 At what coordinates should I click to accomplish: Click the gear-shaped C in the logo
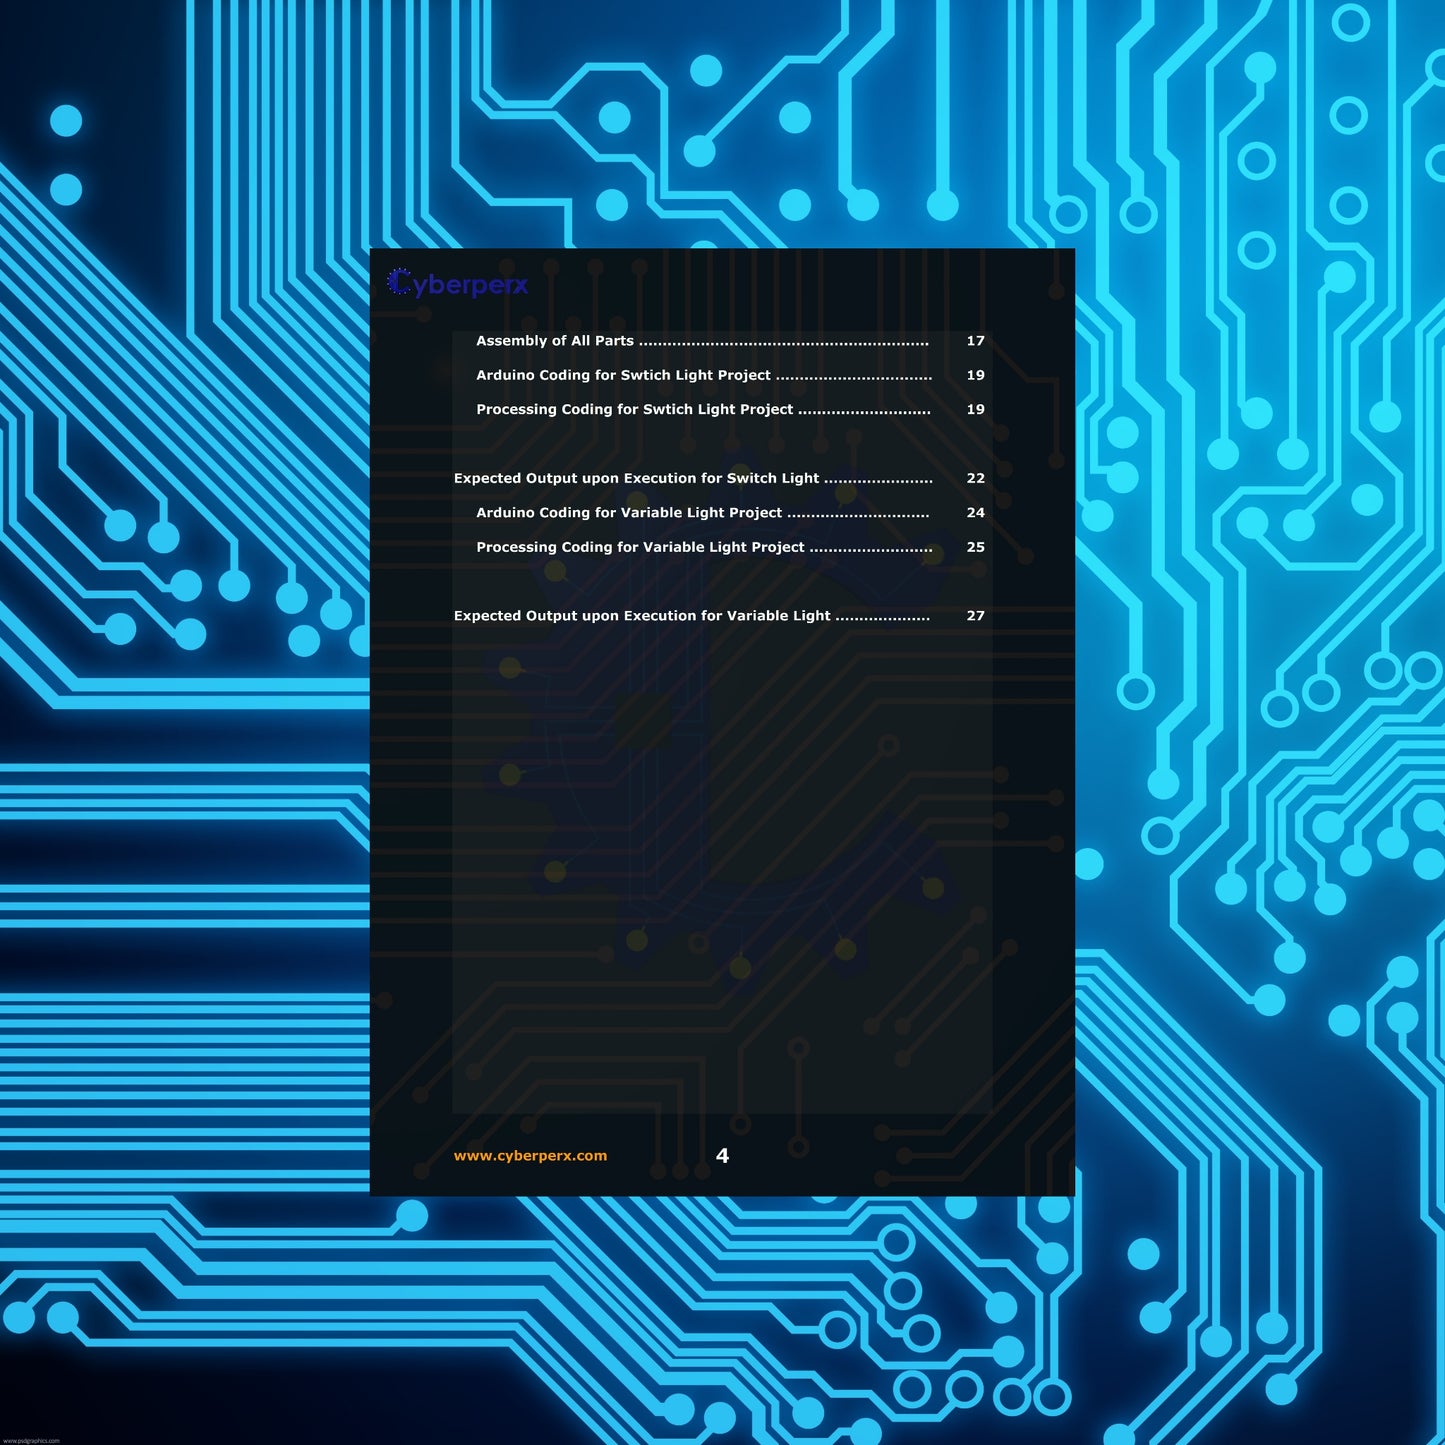[399, 283]
